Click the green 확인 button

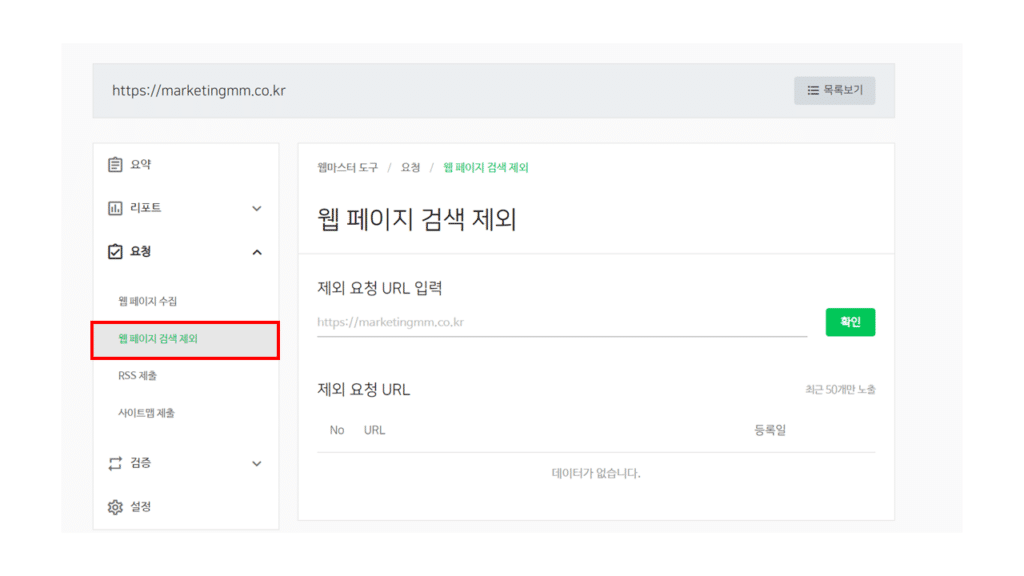850,322
